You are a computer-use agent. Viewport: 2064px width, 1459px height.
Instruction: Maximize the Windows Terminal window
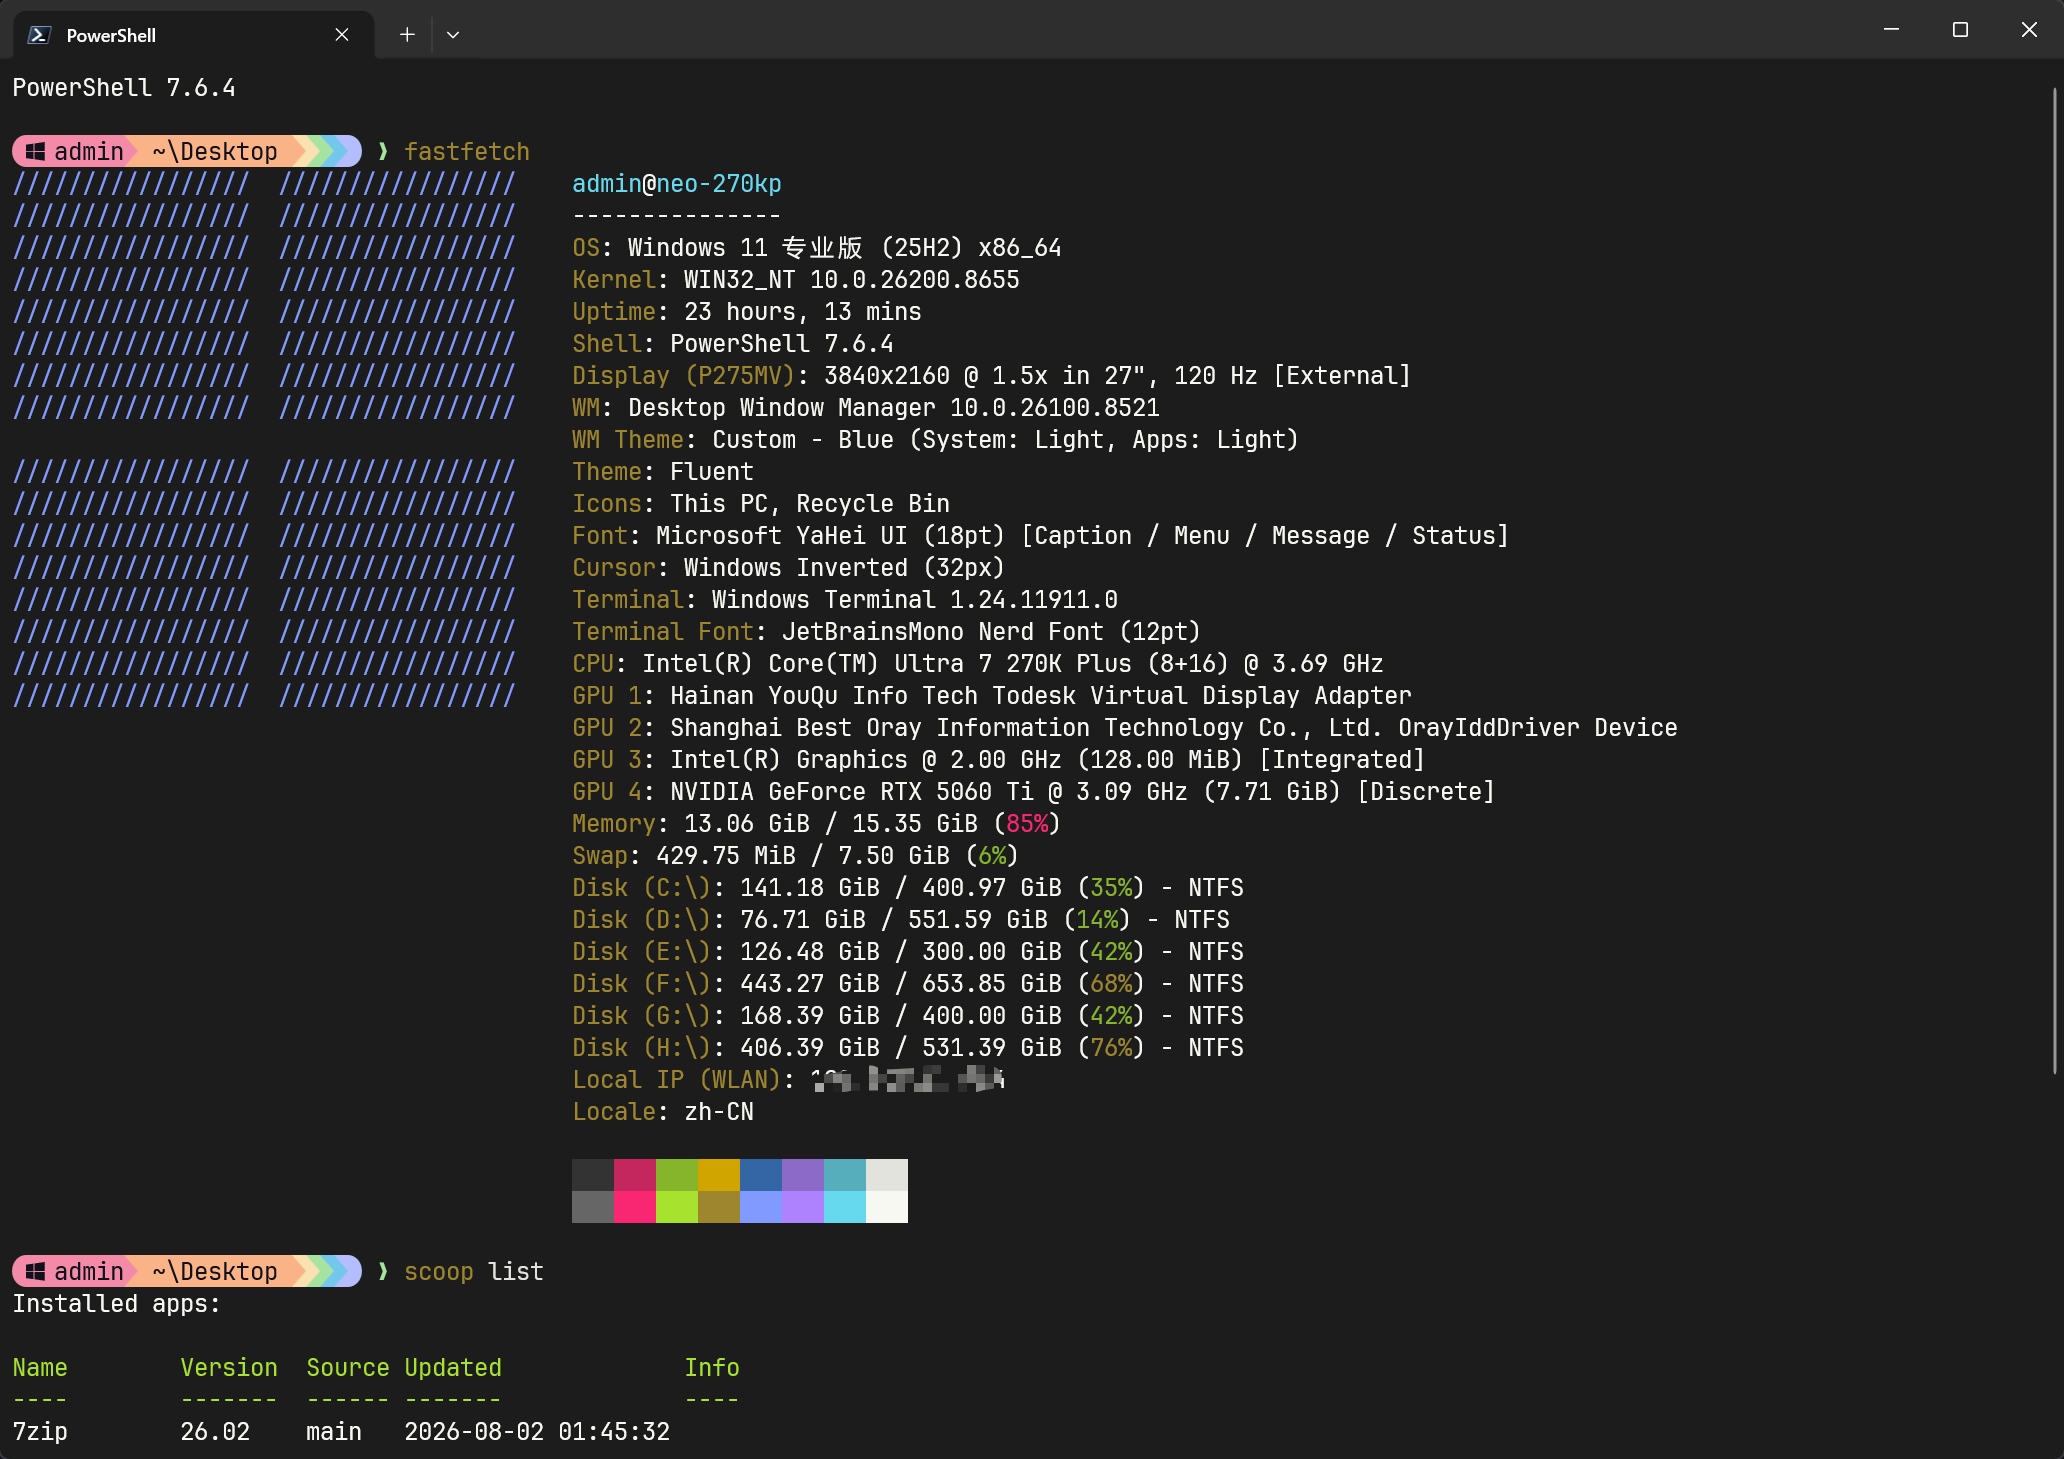coord(1960,29)
